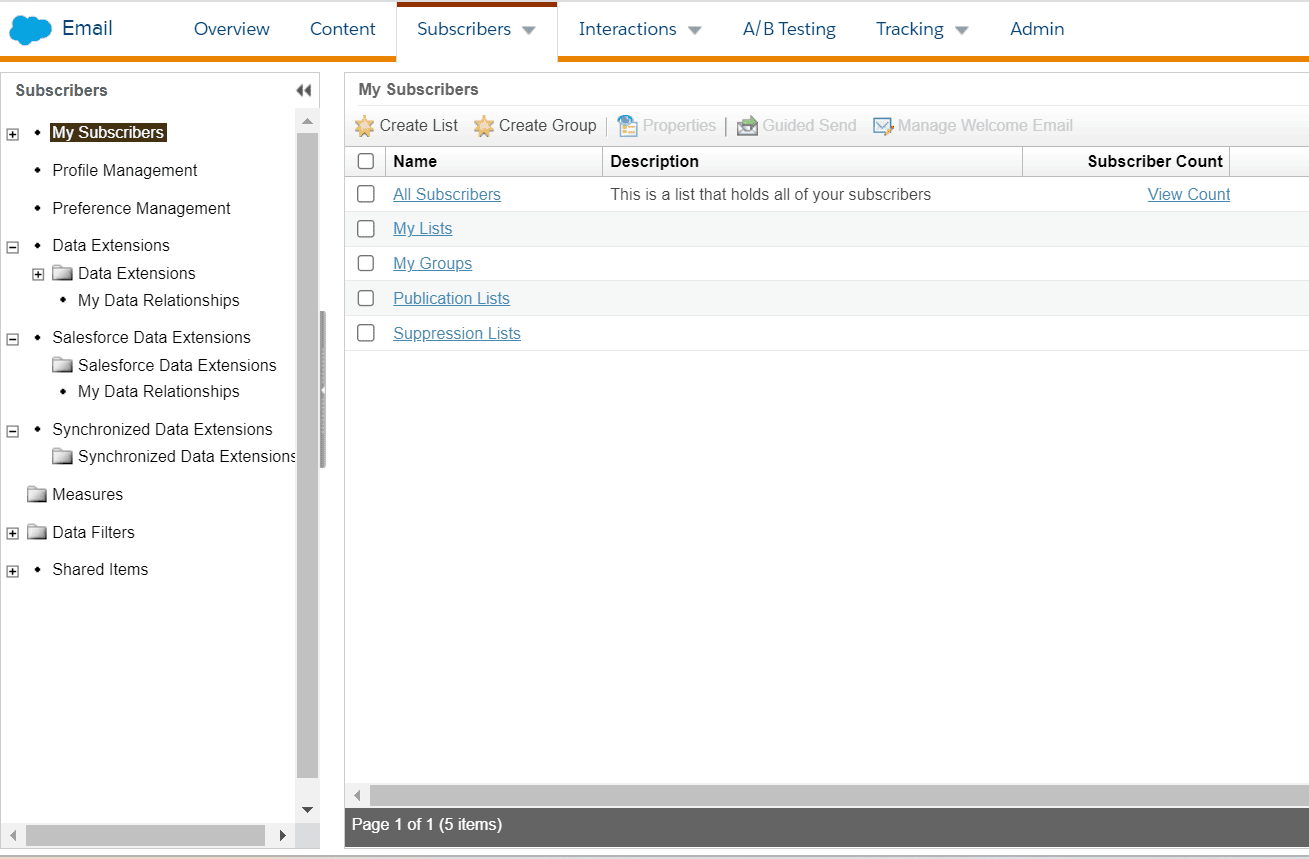Screen dimensions: 1309x859
Task: Expand the Shared Items tree node
Action: [12, 569]
